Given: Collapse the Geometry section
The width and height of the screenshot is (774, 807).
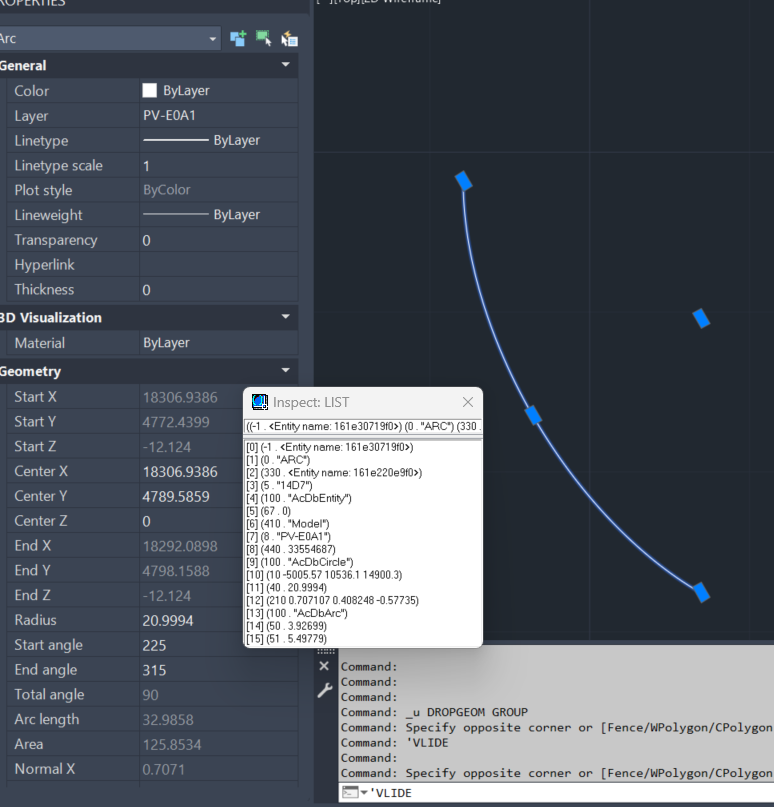Looking at the screenshot, I should (x=287, y=371).
